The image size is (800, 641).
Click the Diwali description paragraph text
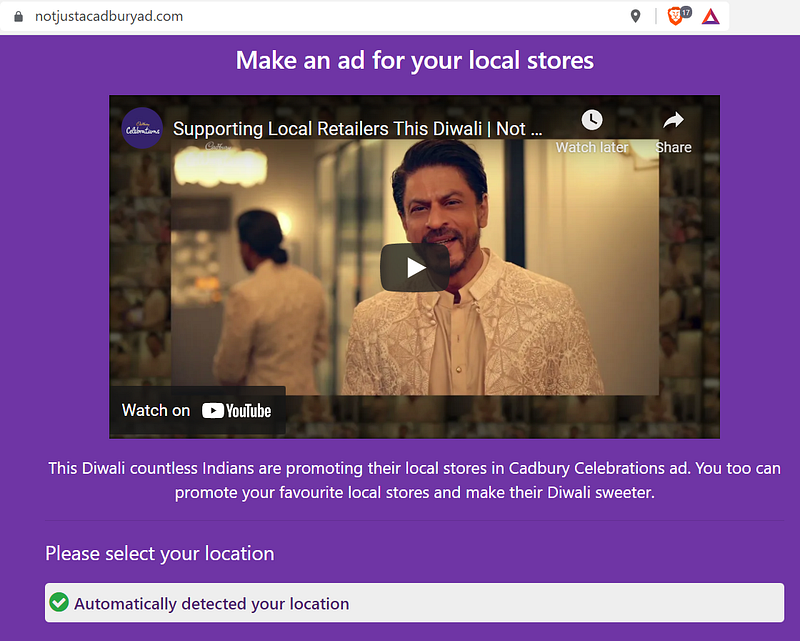[x=414, y=480]
